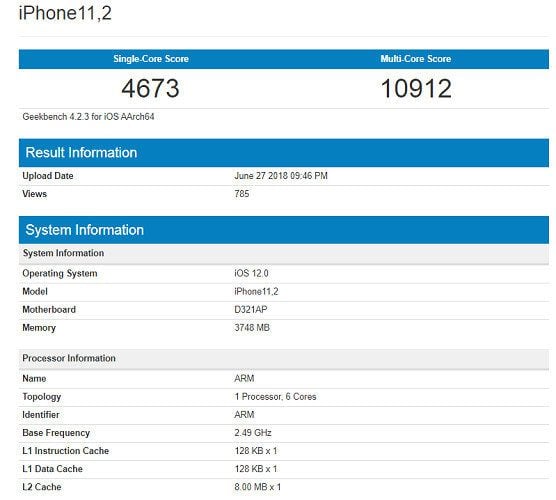Click 128 KB x 1 in L1 Data Cache row
556x500 pixels.
click(x=256, y=469)
